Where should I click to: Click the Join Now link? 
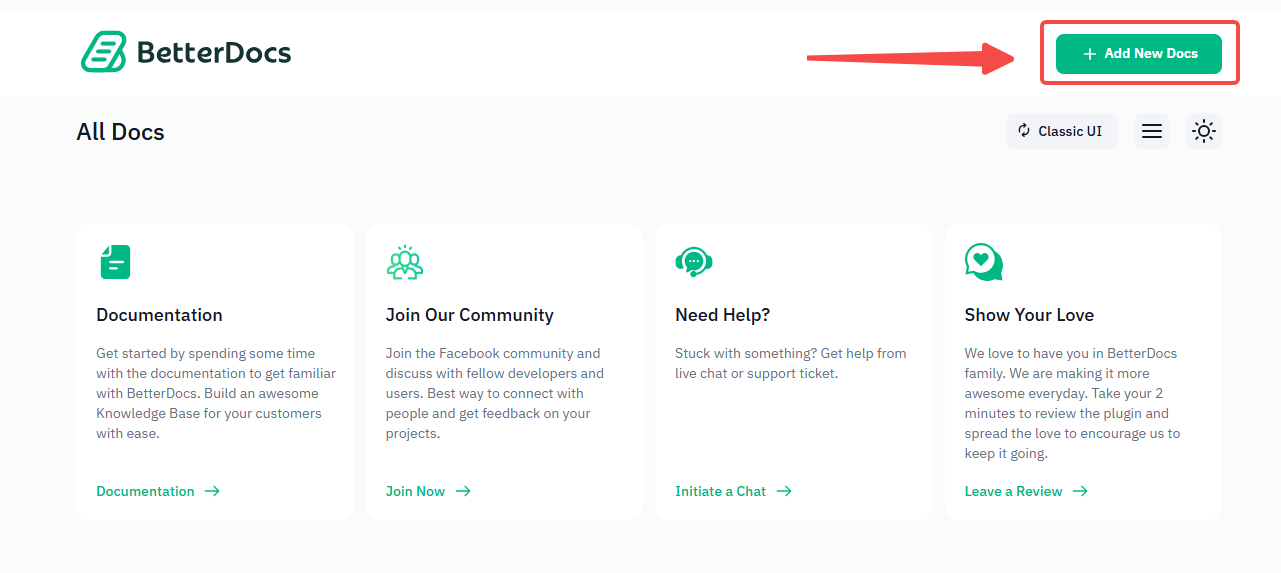[415, 491]
